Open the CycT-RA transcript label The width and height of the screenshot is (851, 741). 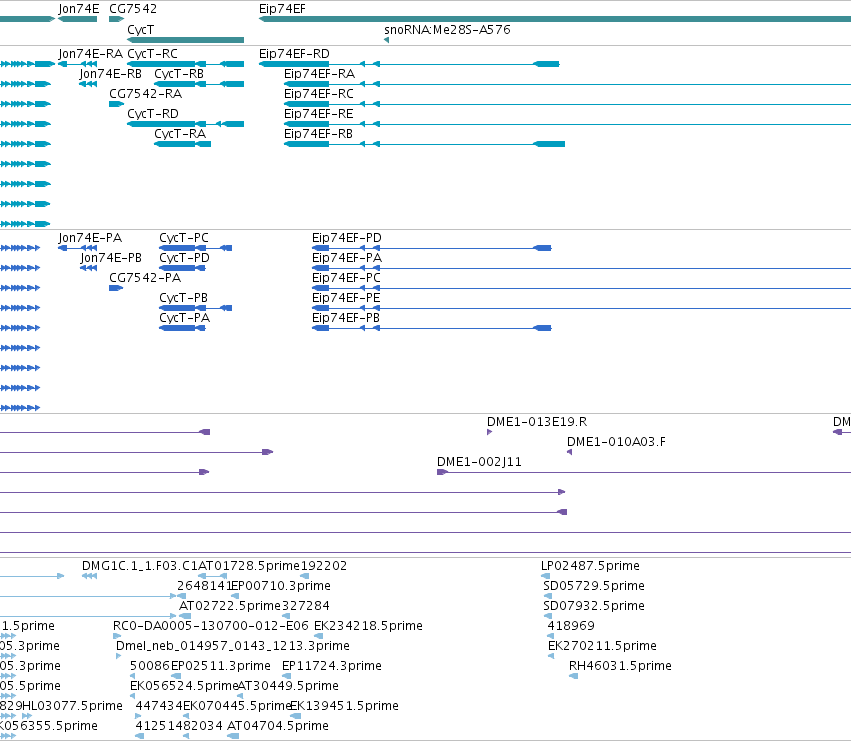[x=180, y=134]
